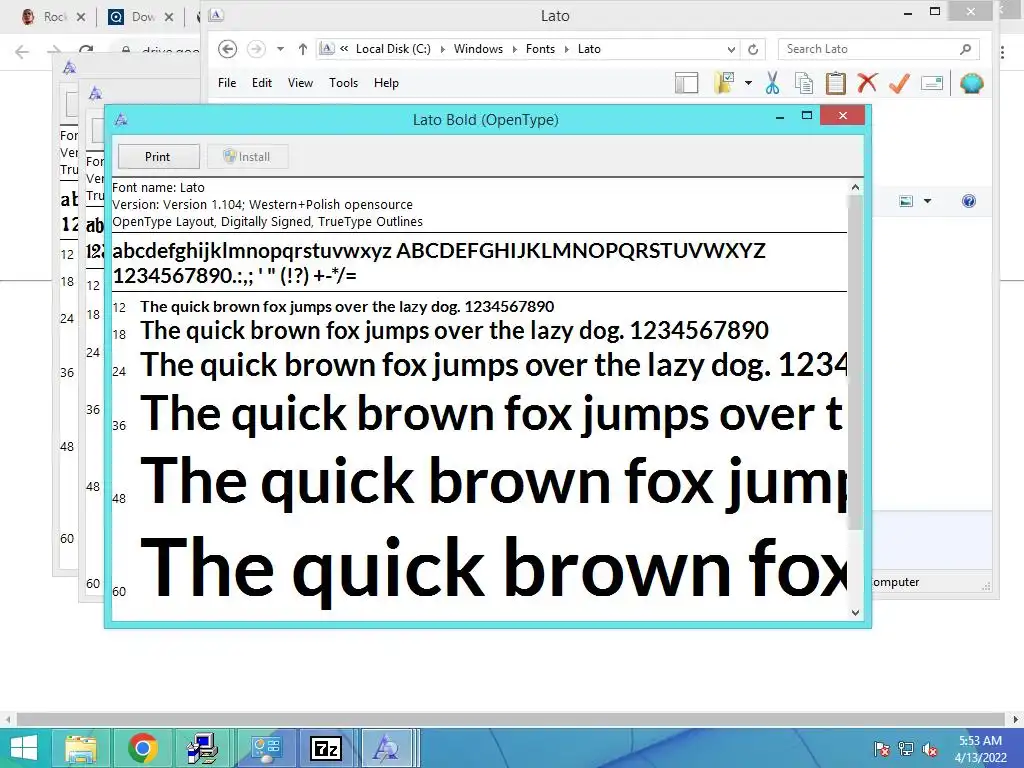
Task: Click the teal shell icon in toolbar
Action: coord(972,83)
